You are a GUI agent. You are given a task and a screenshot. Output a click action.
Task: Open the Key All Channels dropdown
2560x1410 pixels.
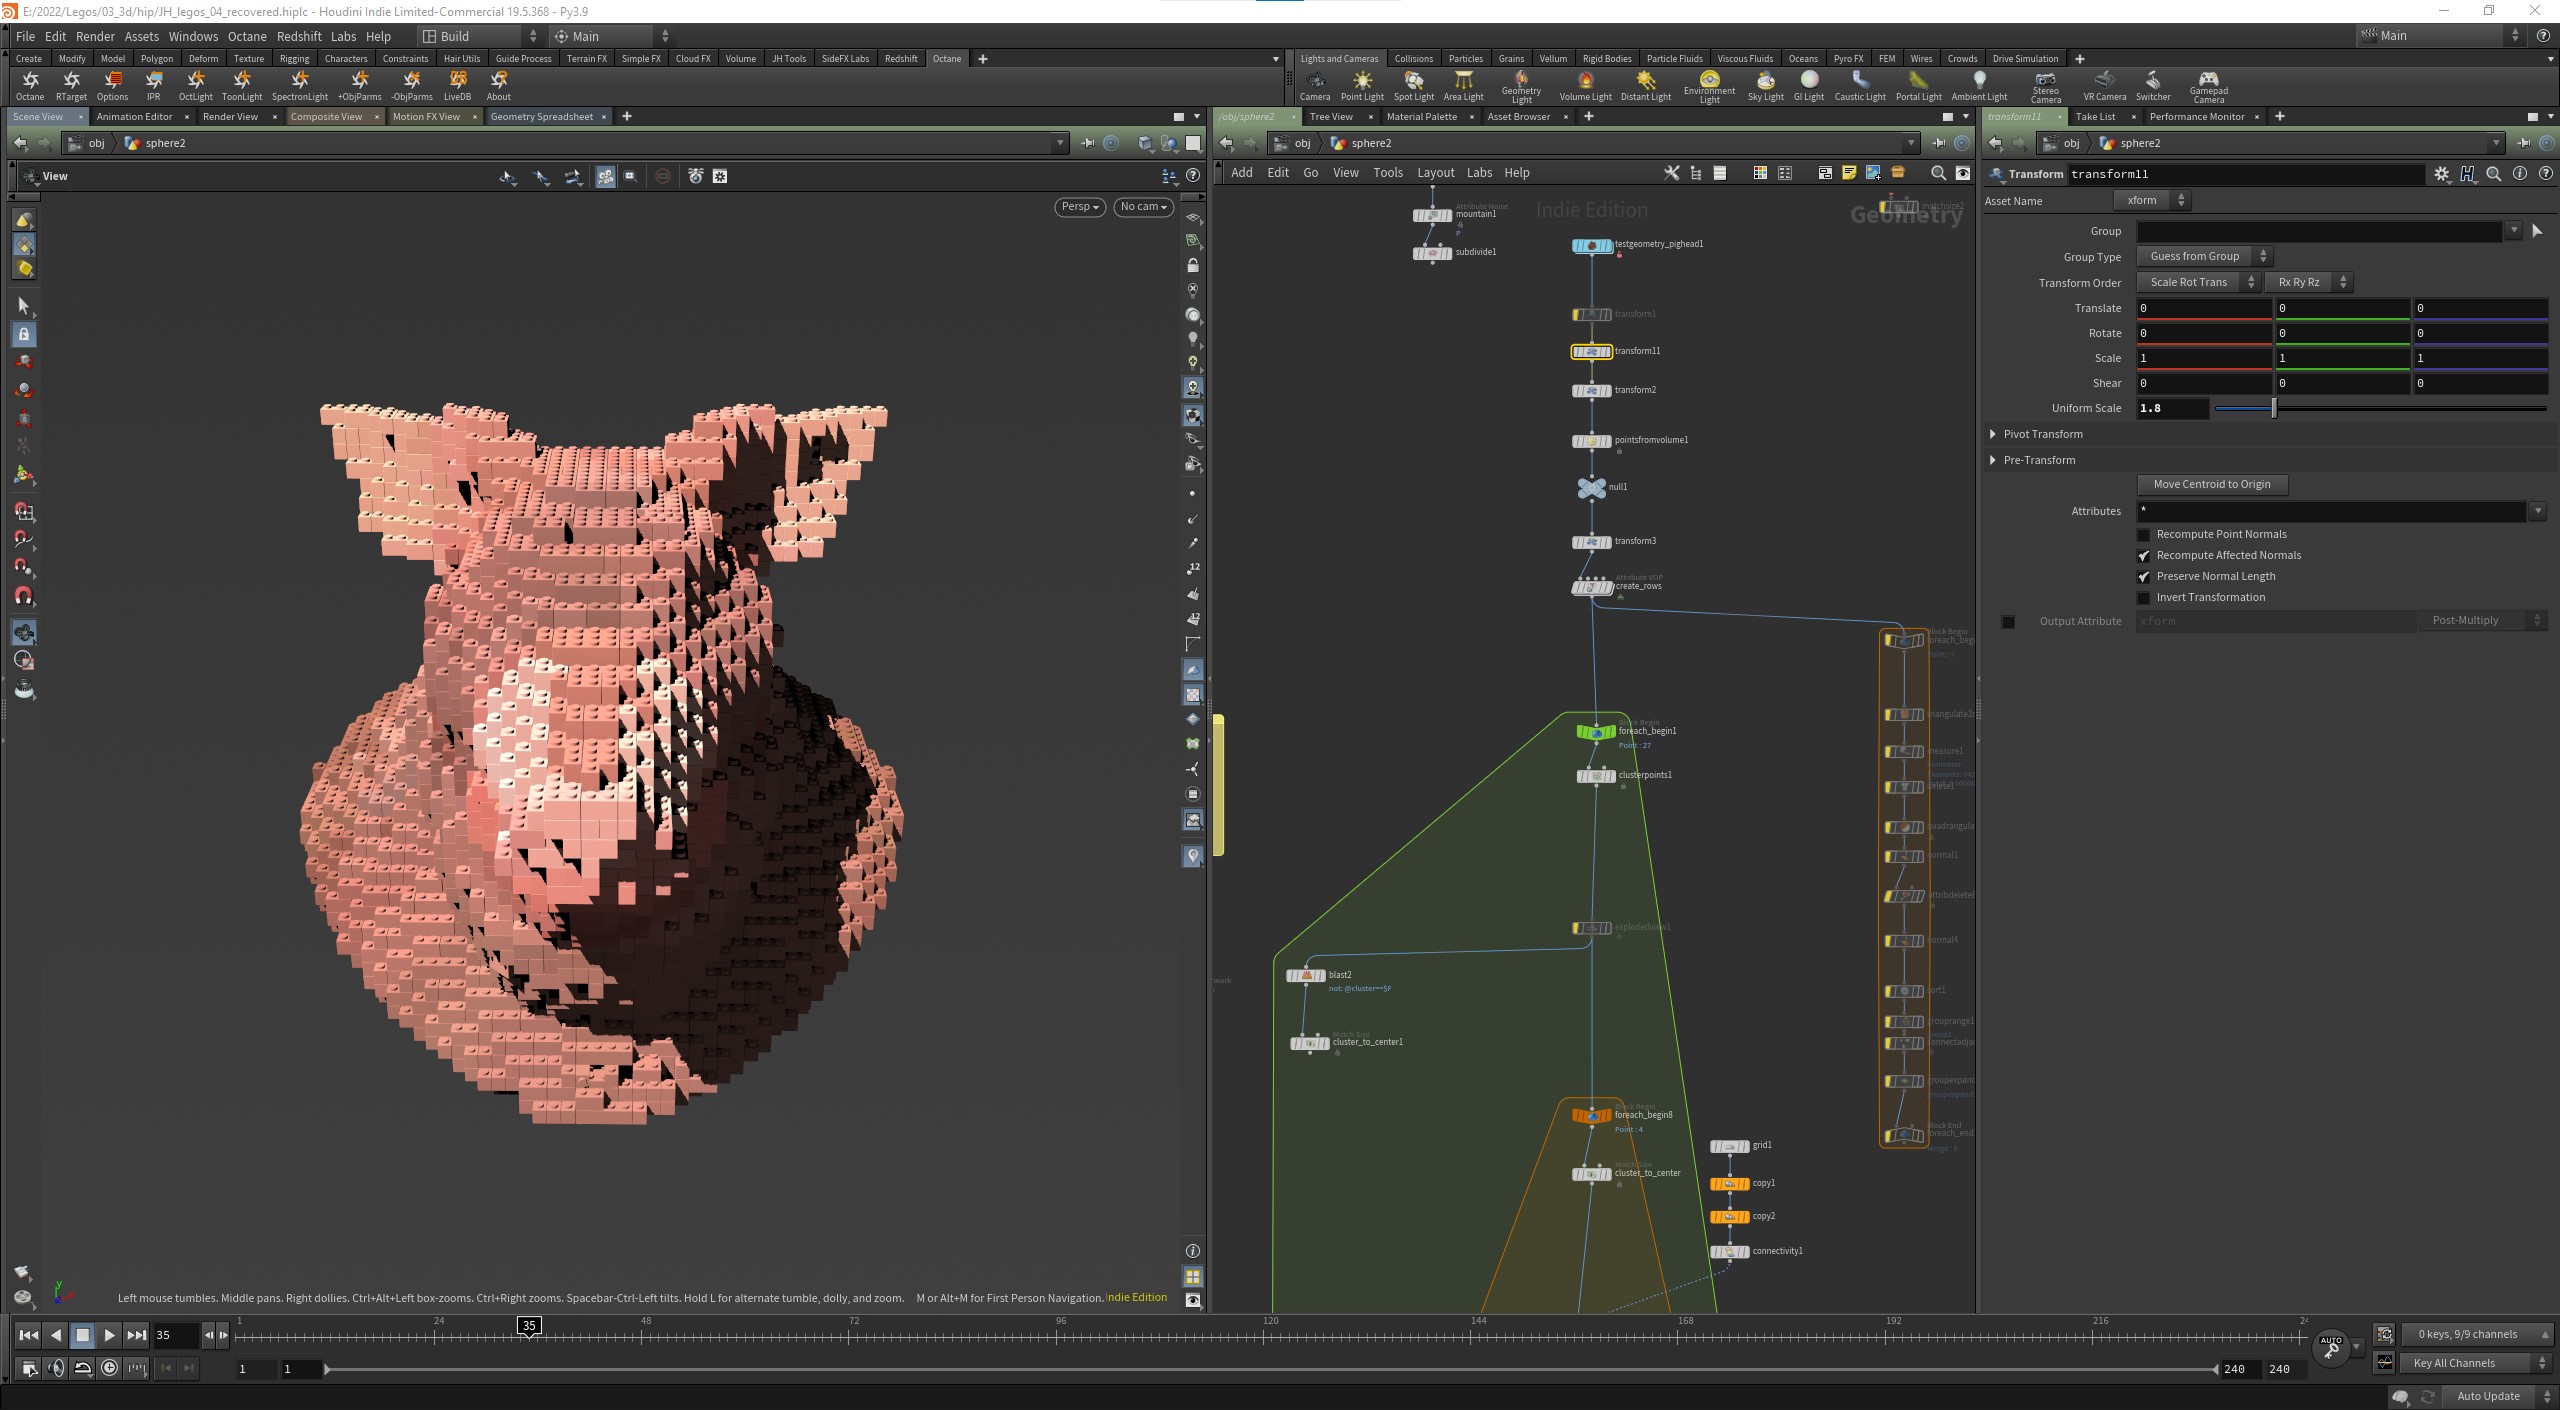pyautogui.click(x=2475, y=1364)
